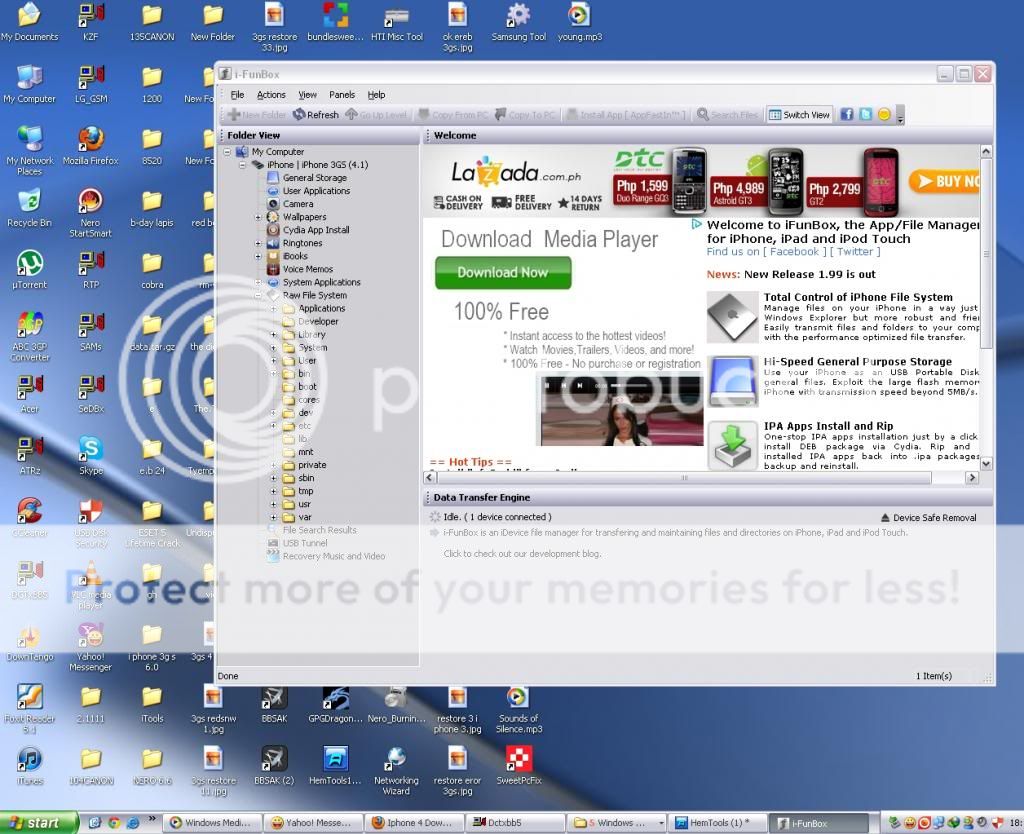
Task: Click the development blog link
Action: pos(522,553)
